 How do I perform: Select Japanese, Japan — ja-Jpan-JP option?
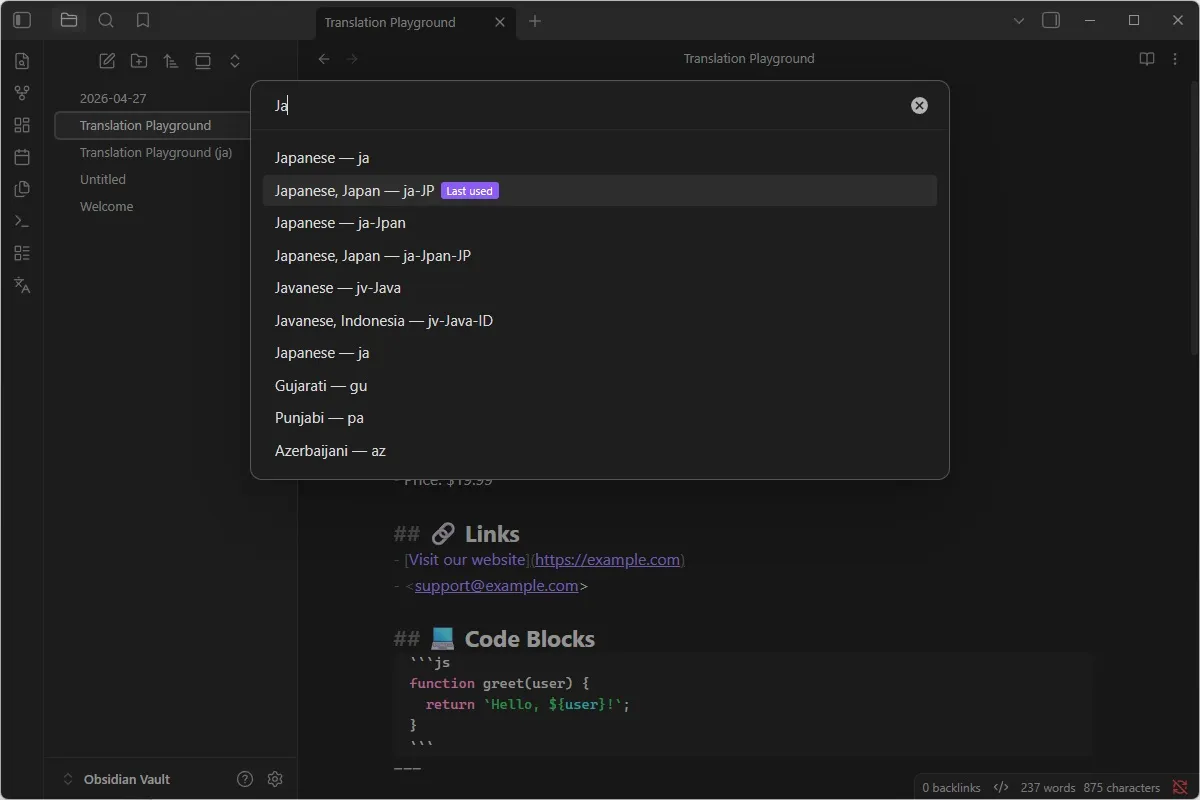600,256
